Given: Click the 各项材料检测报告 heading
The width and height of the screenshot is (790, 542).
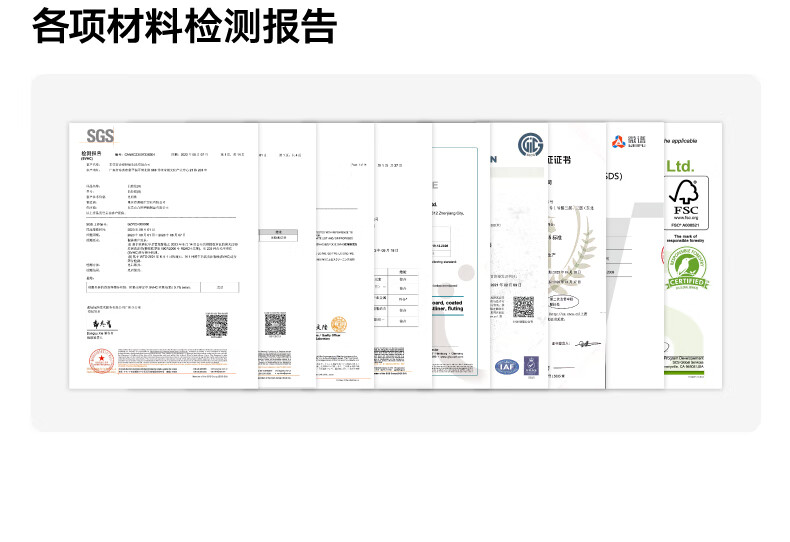Looking at the screenshot, I should 184,26.
